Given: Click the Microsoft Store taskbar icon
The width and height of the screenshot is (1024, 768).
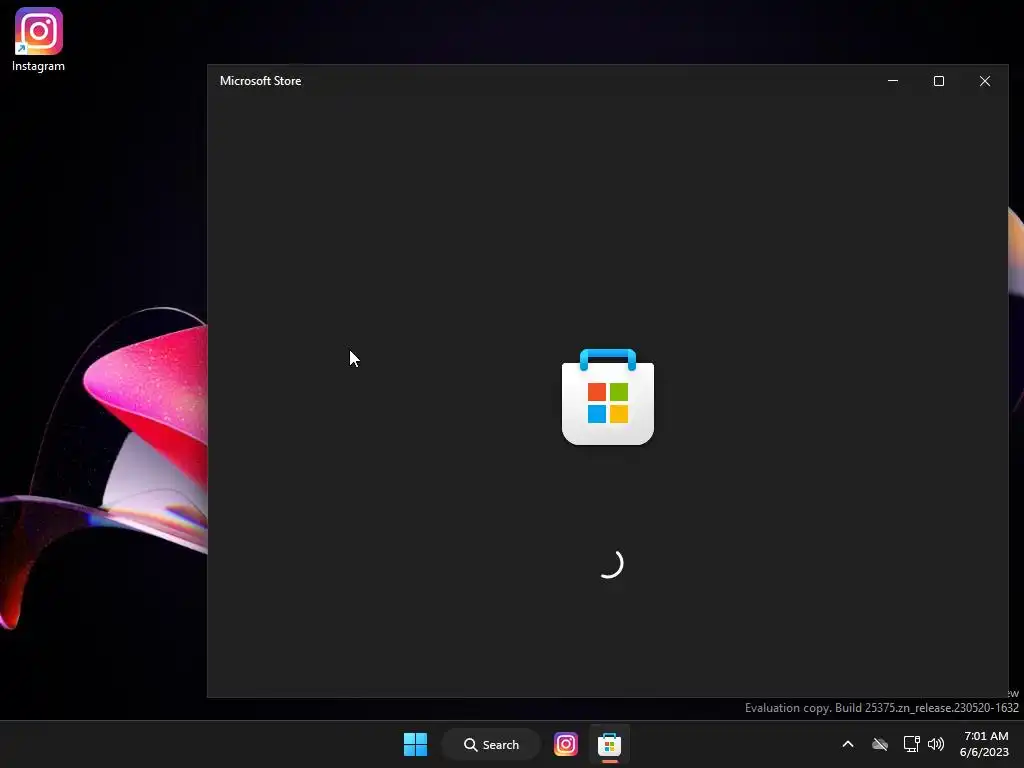Looking at the screenshot, I should 609,744.
